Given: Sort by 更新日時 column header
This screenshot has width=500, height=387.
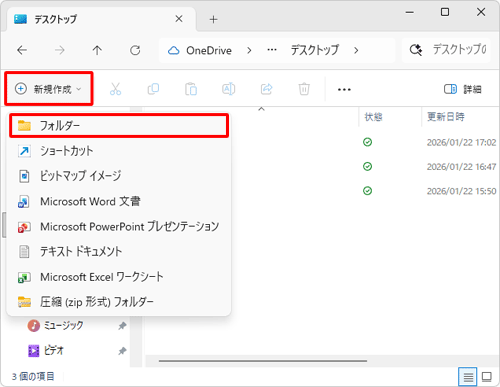Looking at the screenshot, I should (x=446, y=117).
